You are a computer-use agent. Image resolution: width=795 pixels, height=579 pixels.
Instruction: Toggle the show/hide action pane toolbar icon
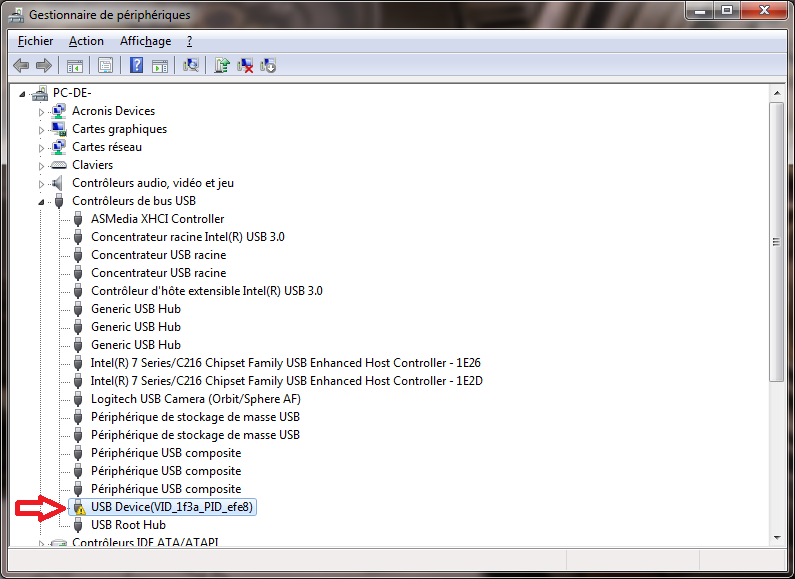(160, 65)
